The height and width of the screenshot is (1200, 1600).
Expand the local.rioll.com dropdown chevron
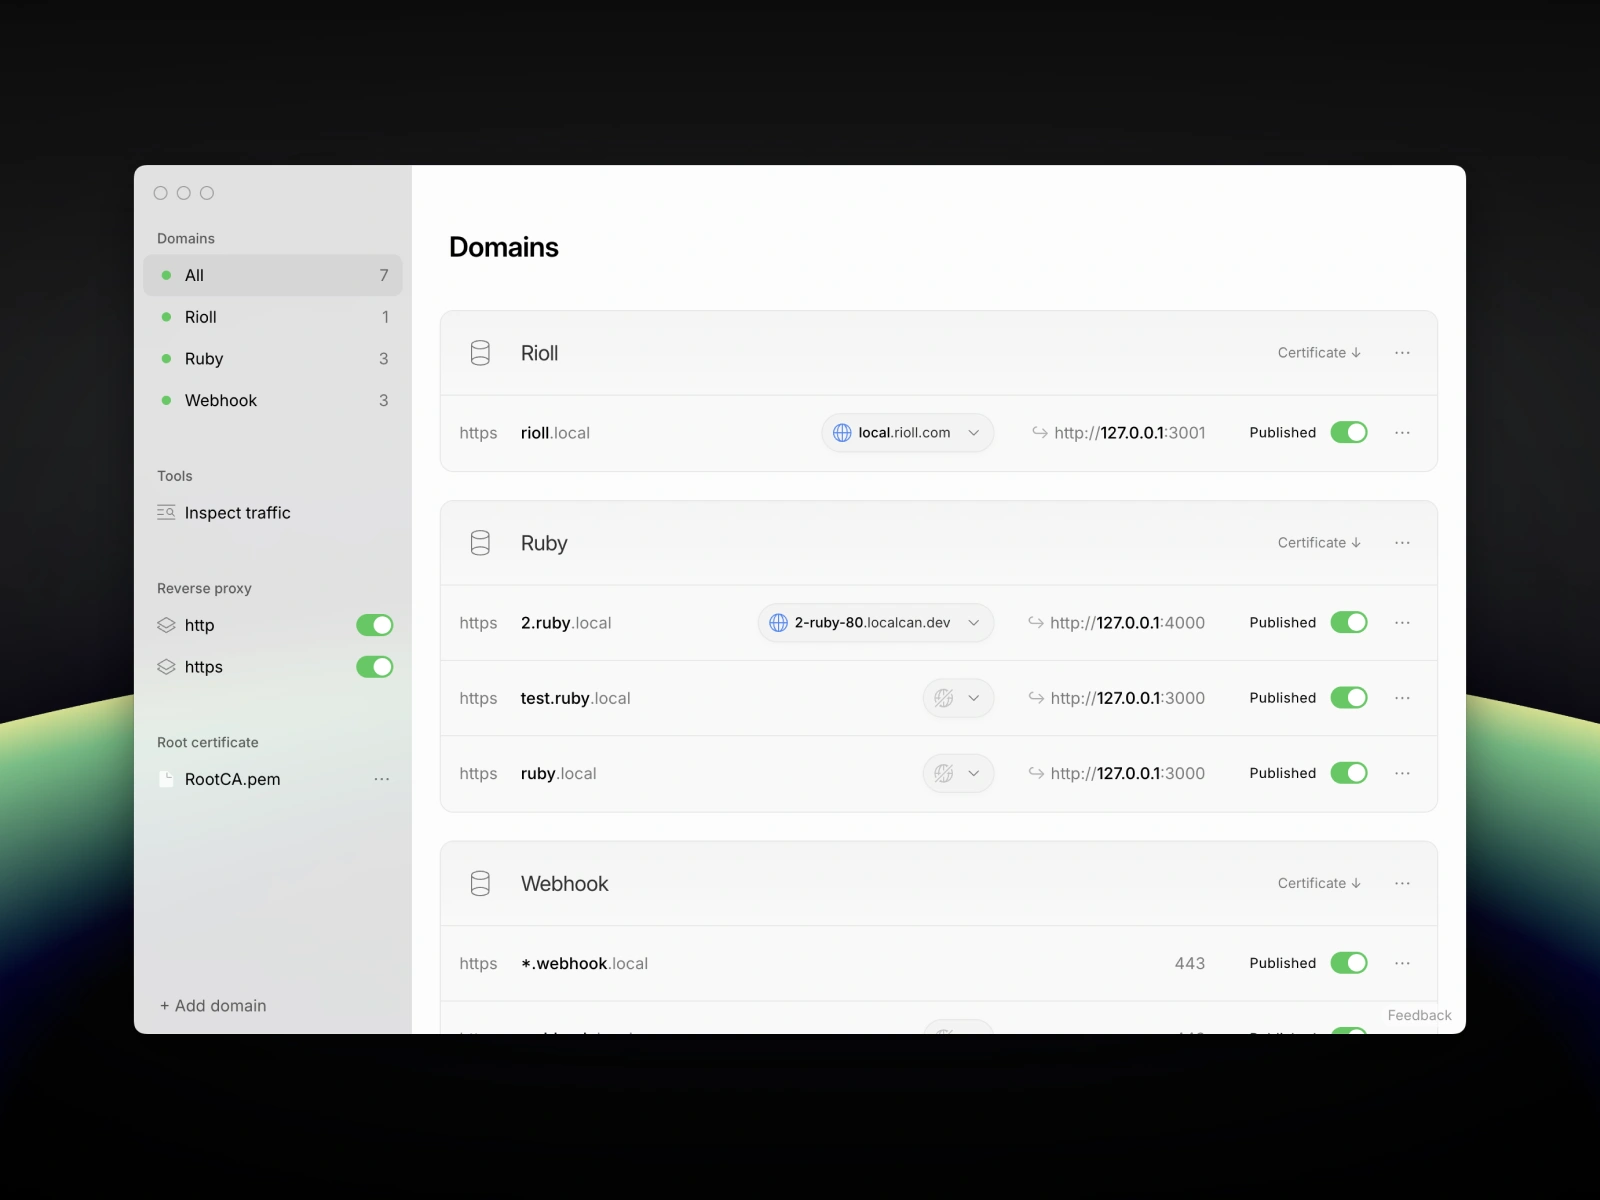(973, 433)
